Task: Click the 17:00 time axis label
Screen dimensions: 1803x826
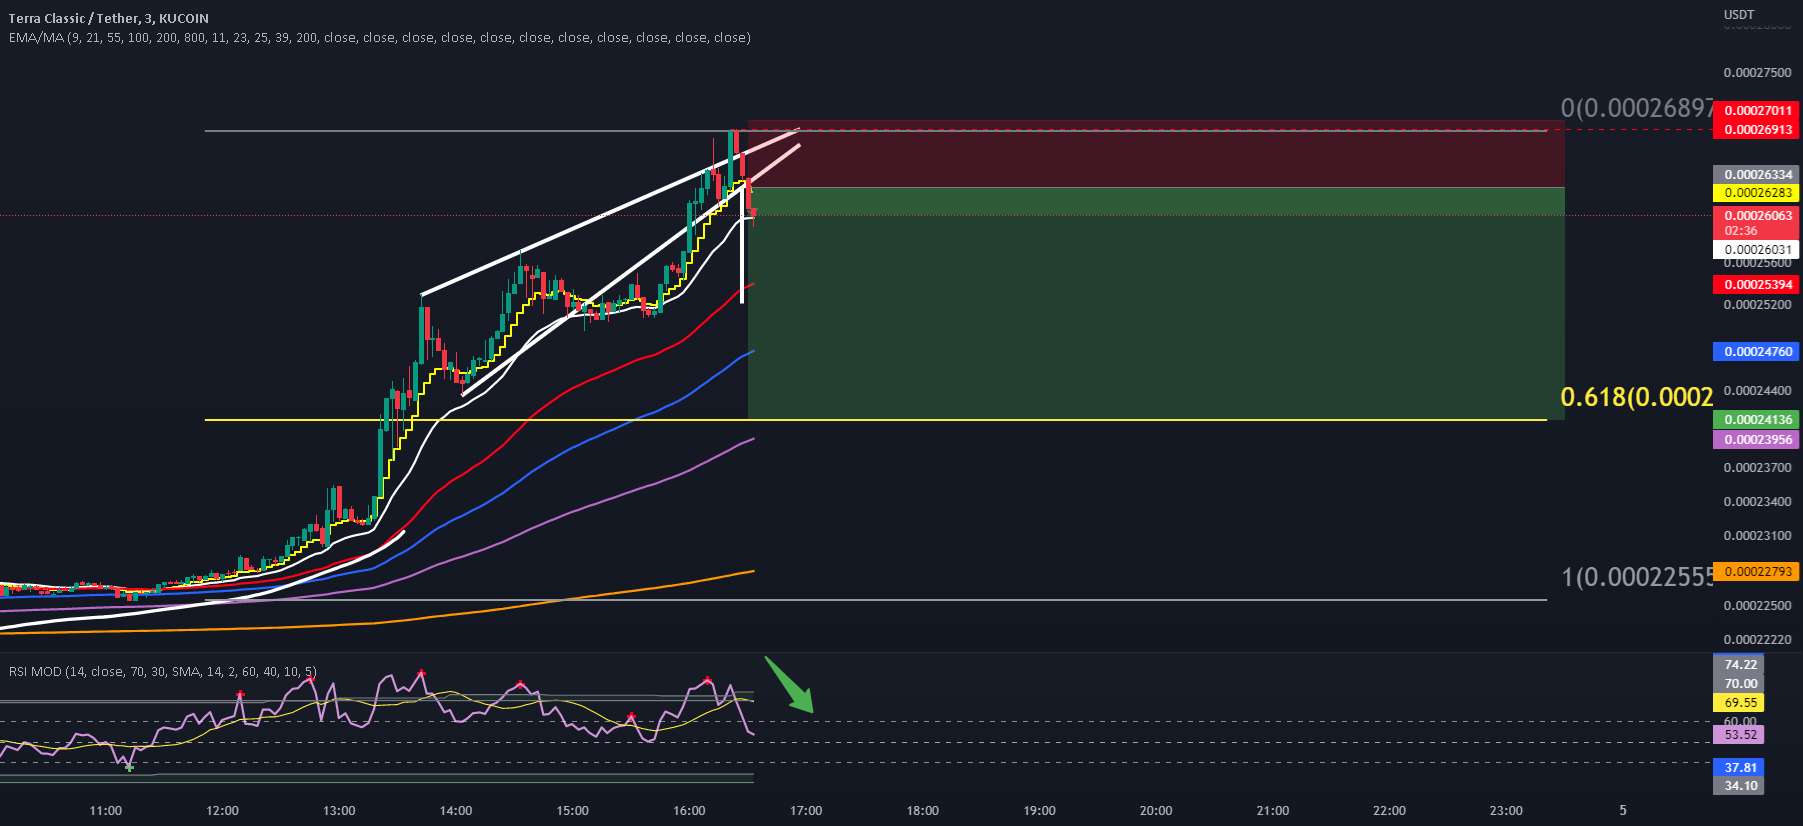Action: (x=806, y=810)
